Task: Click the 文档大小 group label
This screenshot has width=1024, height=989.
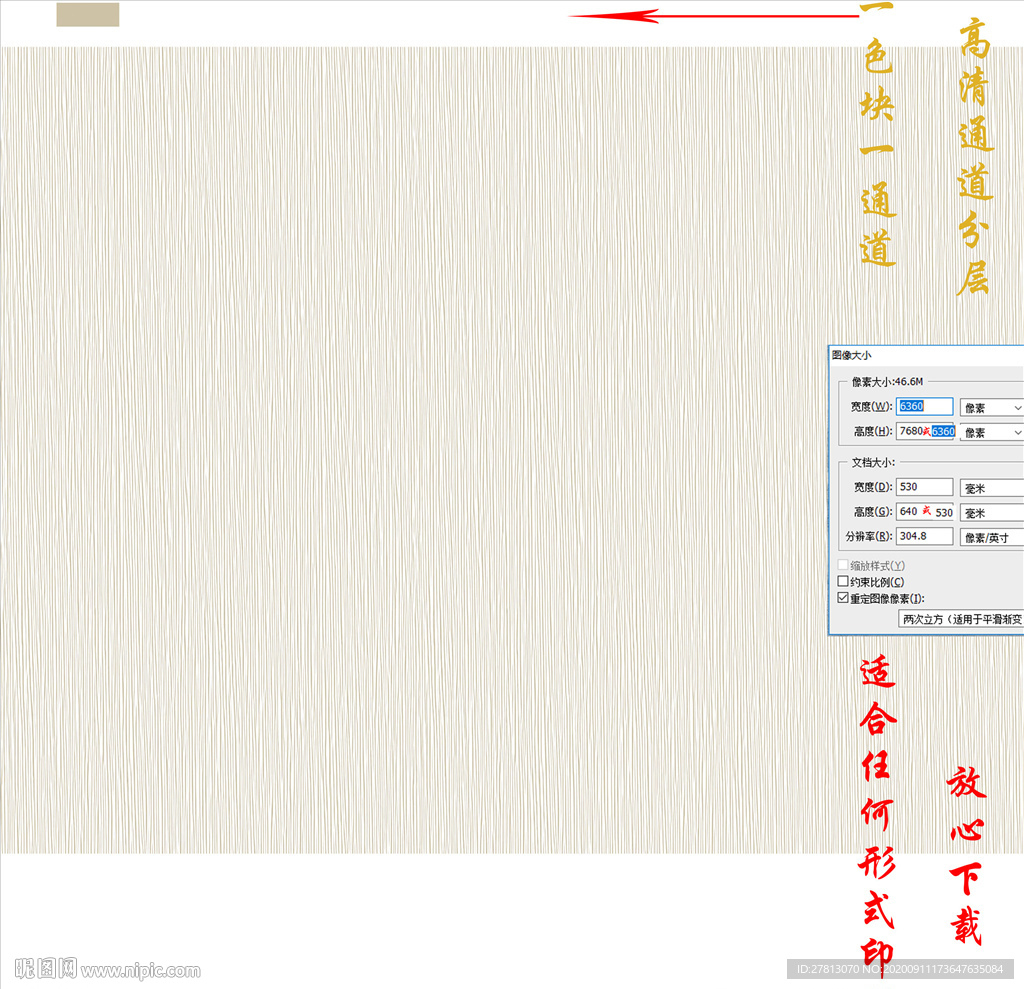Action: pyautogui.click(x=873, y=462)
